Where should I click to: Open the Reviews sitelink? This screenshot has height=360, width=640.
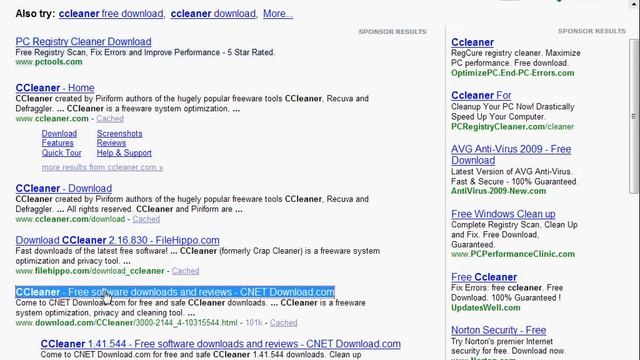[x=111, y=143]
